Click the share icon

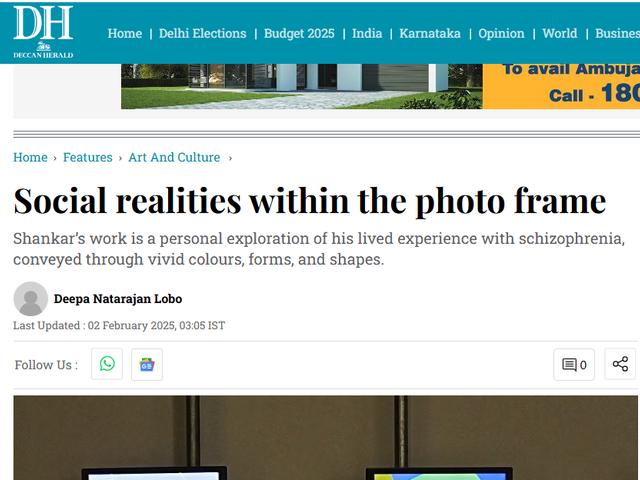pyautogui.click(x=620, y=364)
